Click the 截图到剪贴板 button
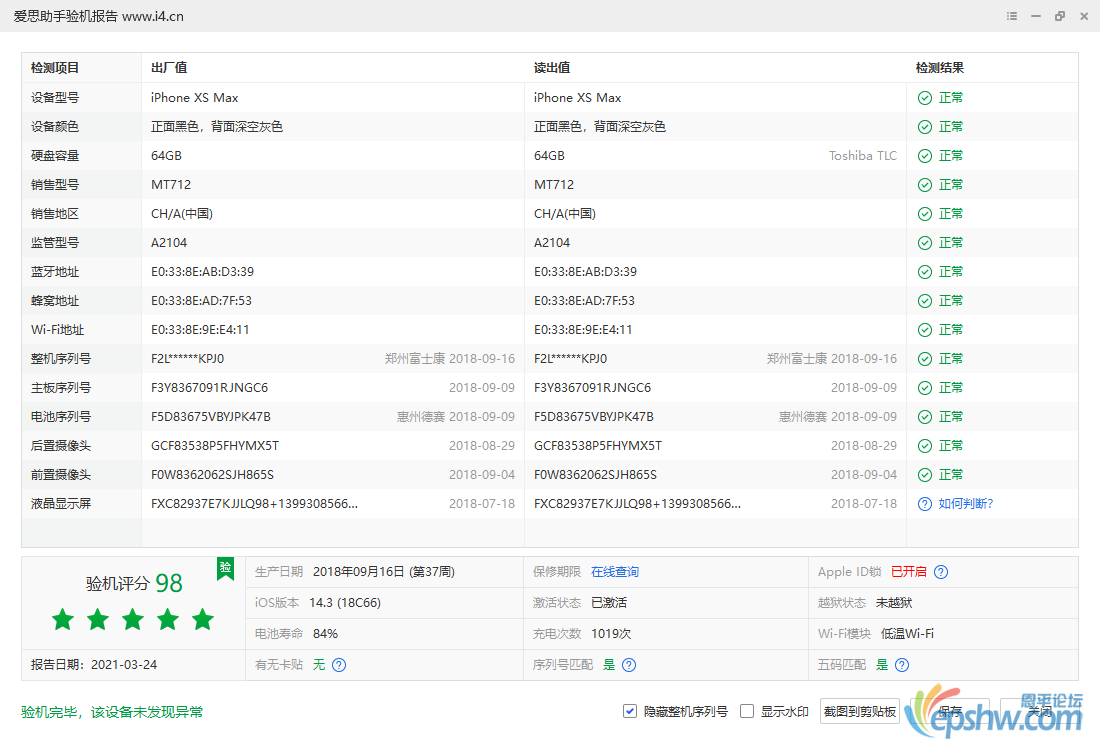The width and height of the screenshot is (1100, 749). [x=859, y=712]
